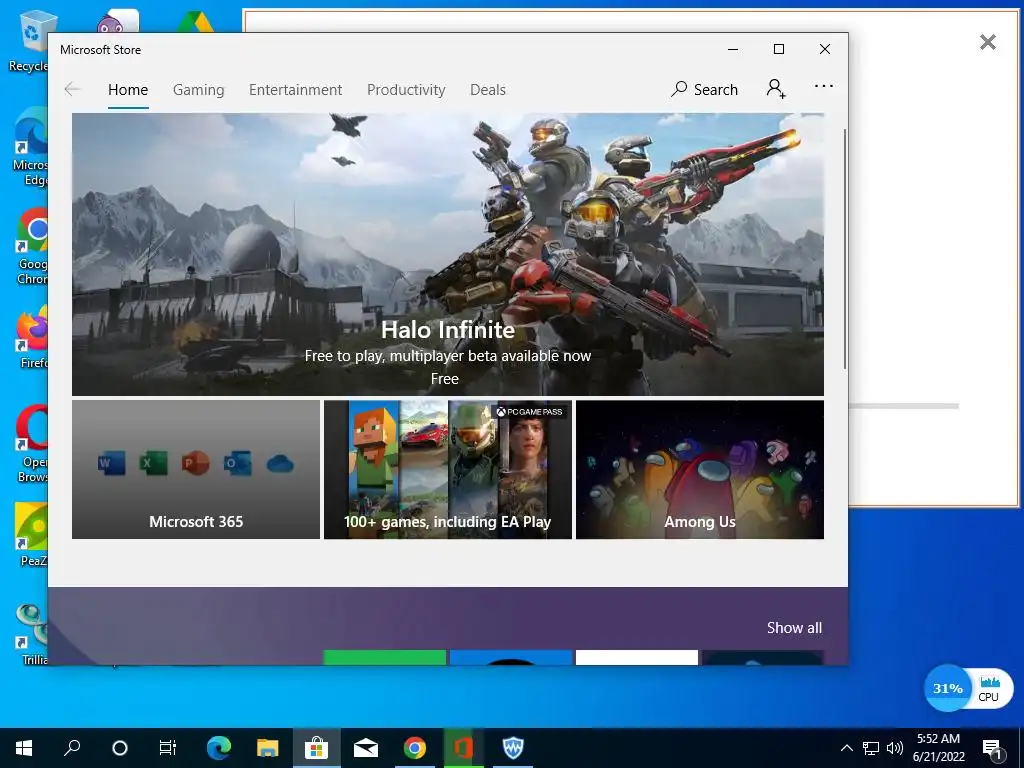Open the Wise Care shield taskbar icon
This screenshot has height=768, width=1024.
tap(513, 748)
